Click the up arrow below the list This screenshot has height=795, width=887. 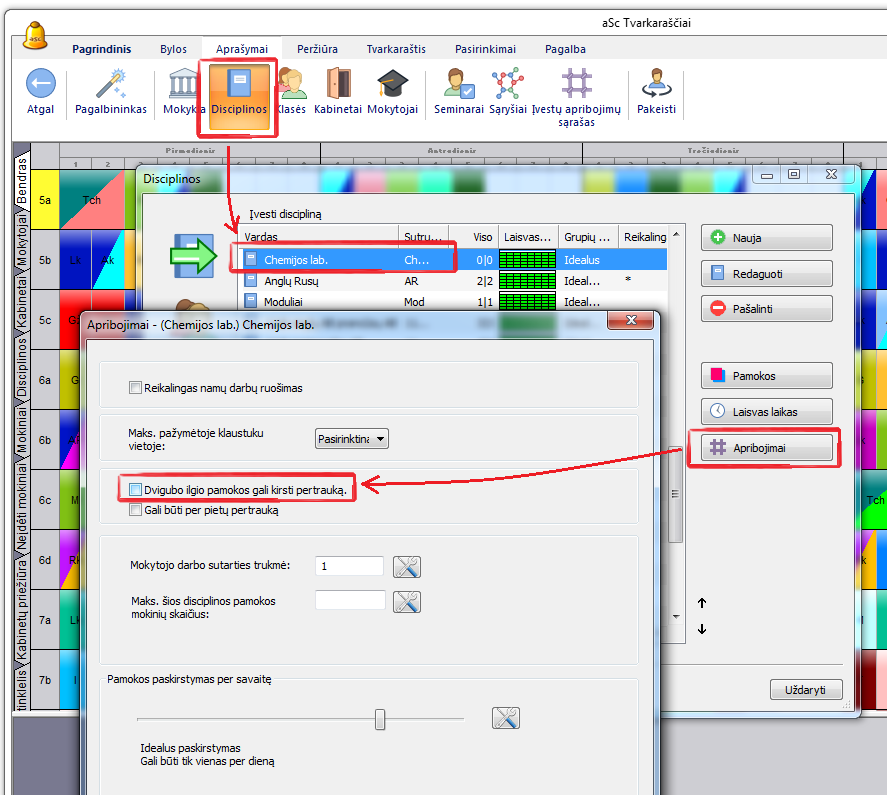[702, 603]
